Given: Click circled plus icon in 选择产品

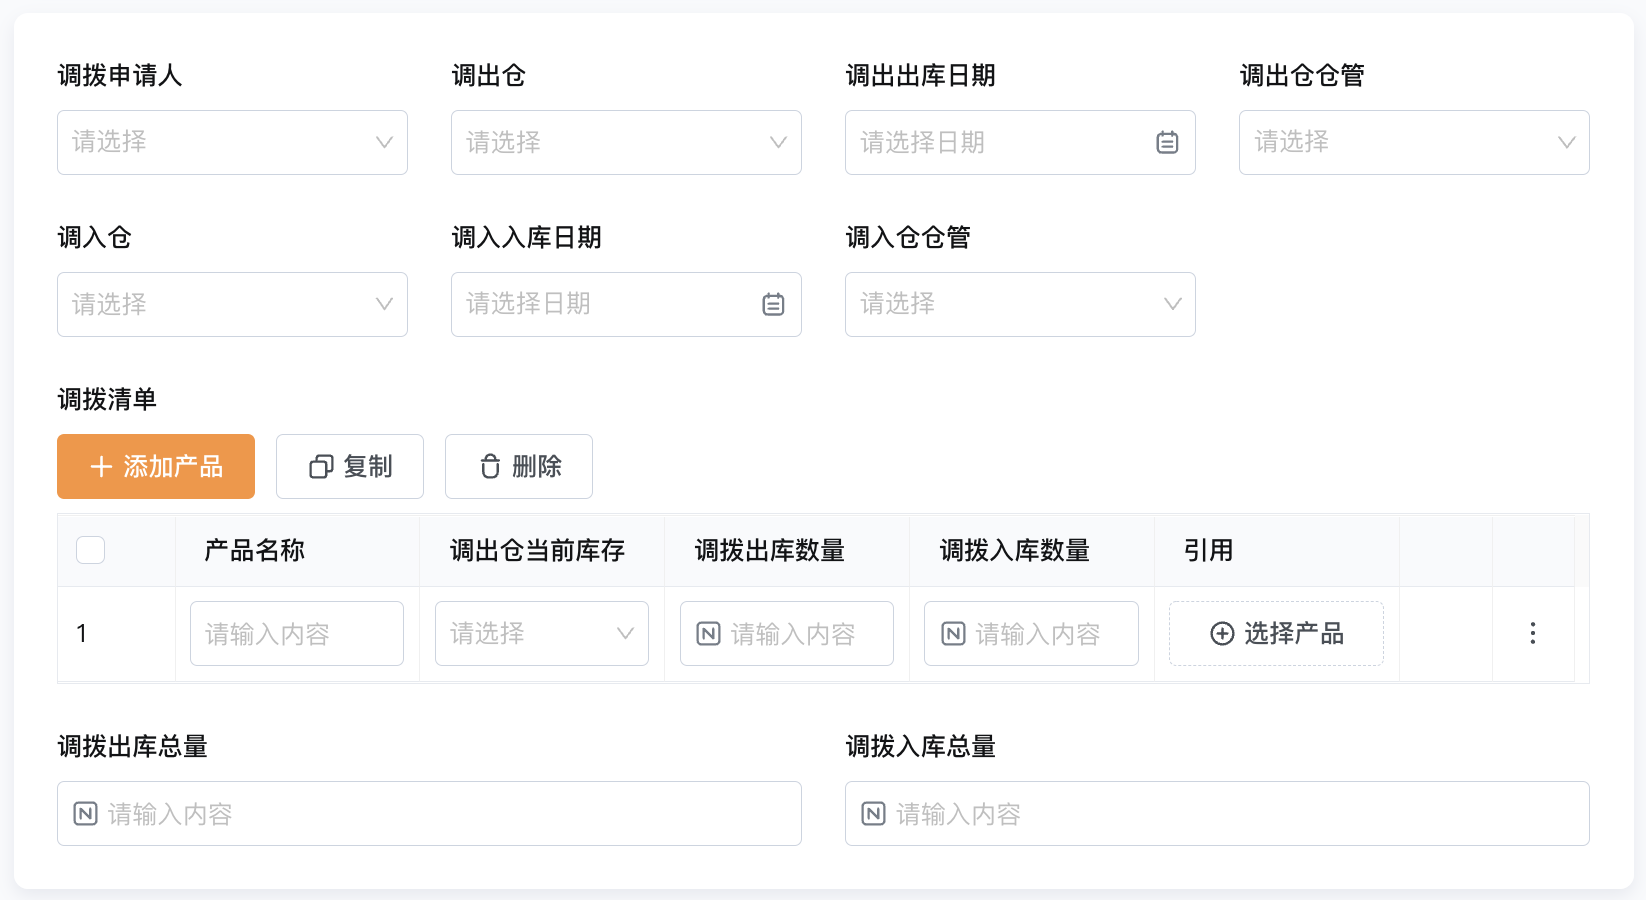Looking at the screenshot, I should [x=1222, y=633].
